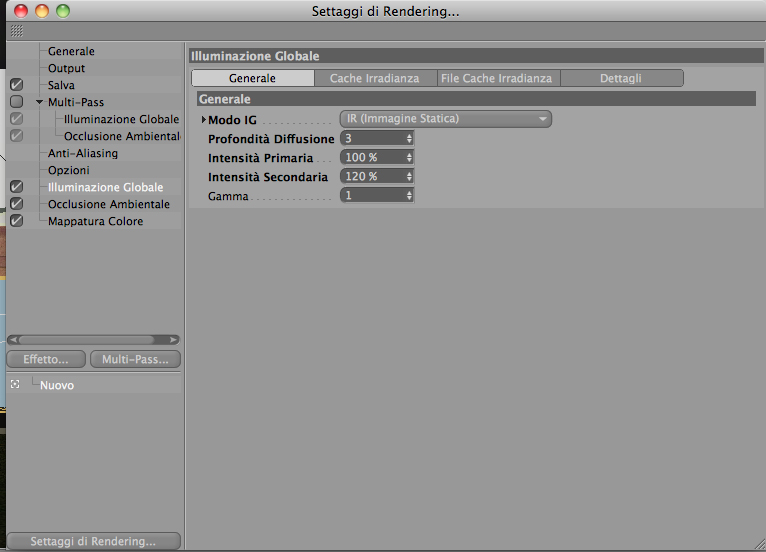Click the bottom Settaggi di Rendering... button
Viewport: 766px width, 552px height.
click(x=93, y=541)
